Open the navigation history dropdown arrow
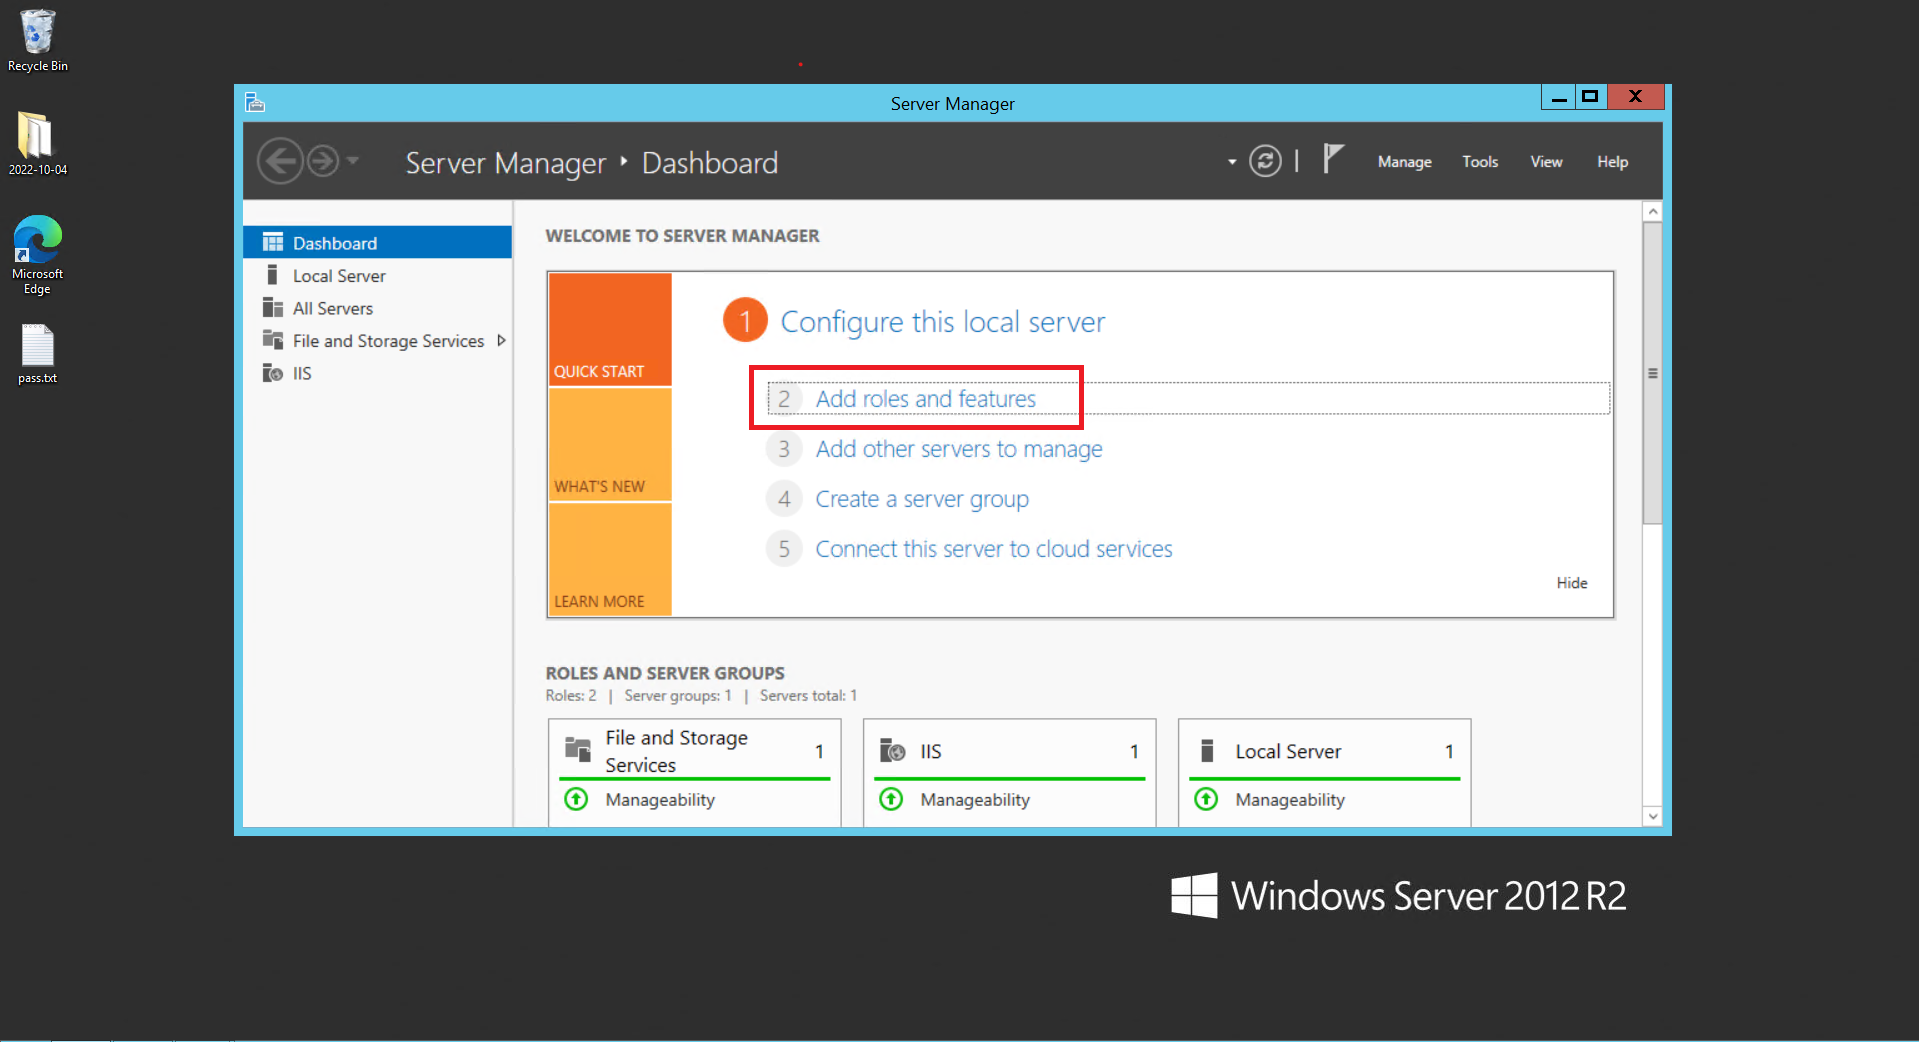 (x=352, y=160)
